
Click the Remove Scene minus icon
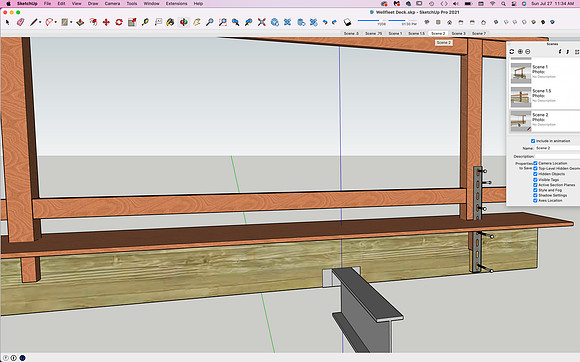528,51
